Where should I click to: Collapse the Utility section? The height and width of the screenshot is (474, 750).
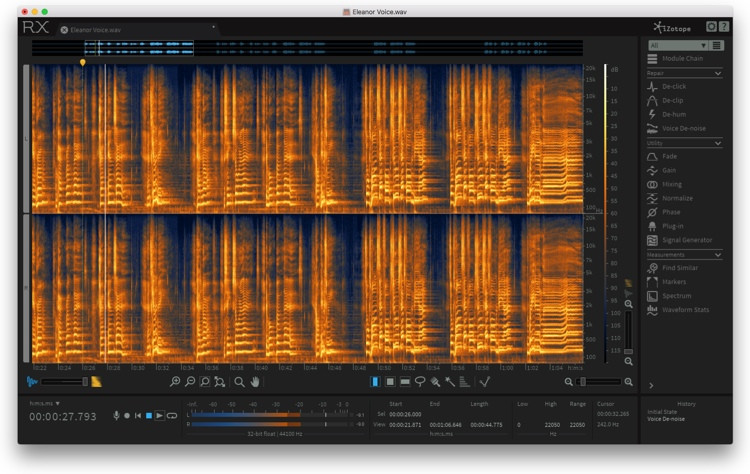point(718,143)
